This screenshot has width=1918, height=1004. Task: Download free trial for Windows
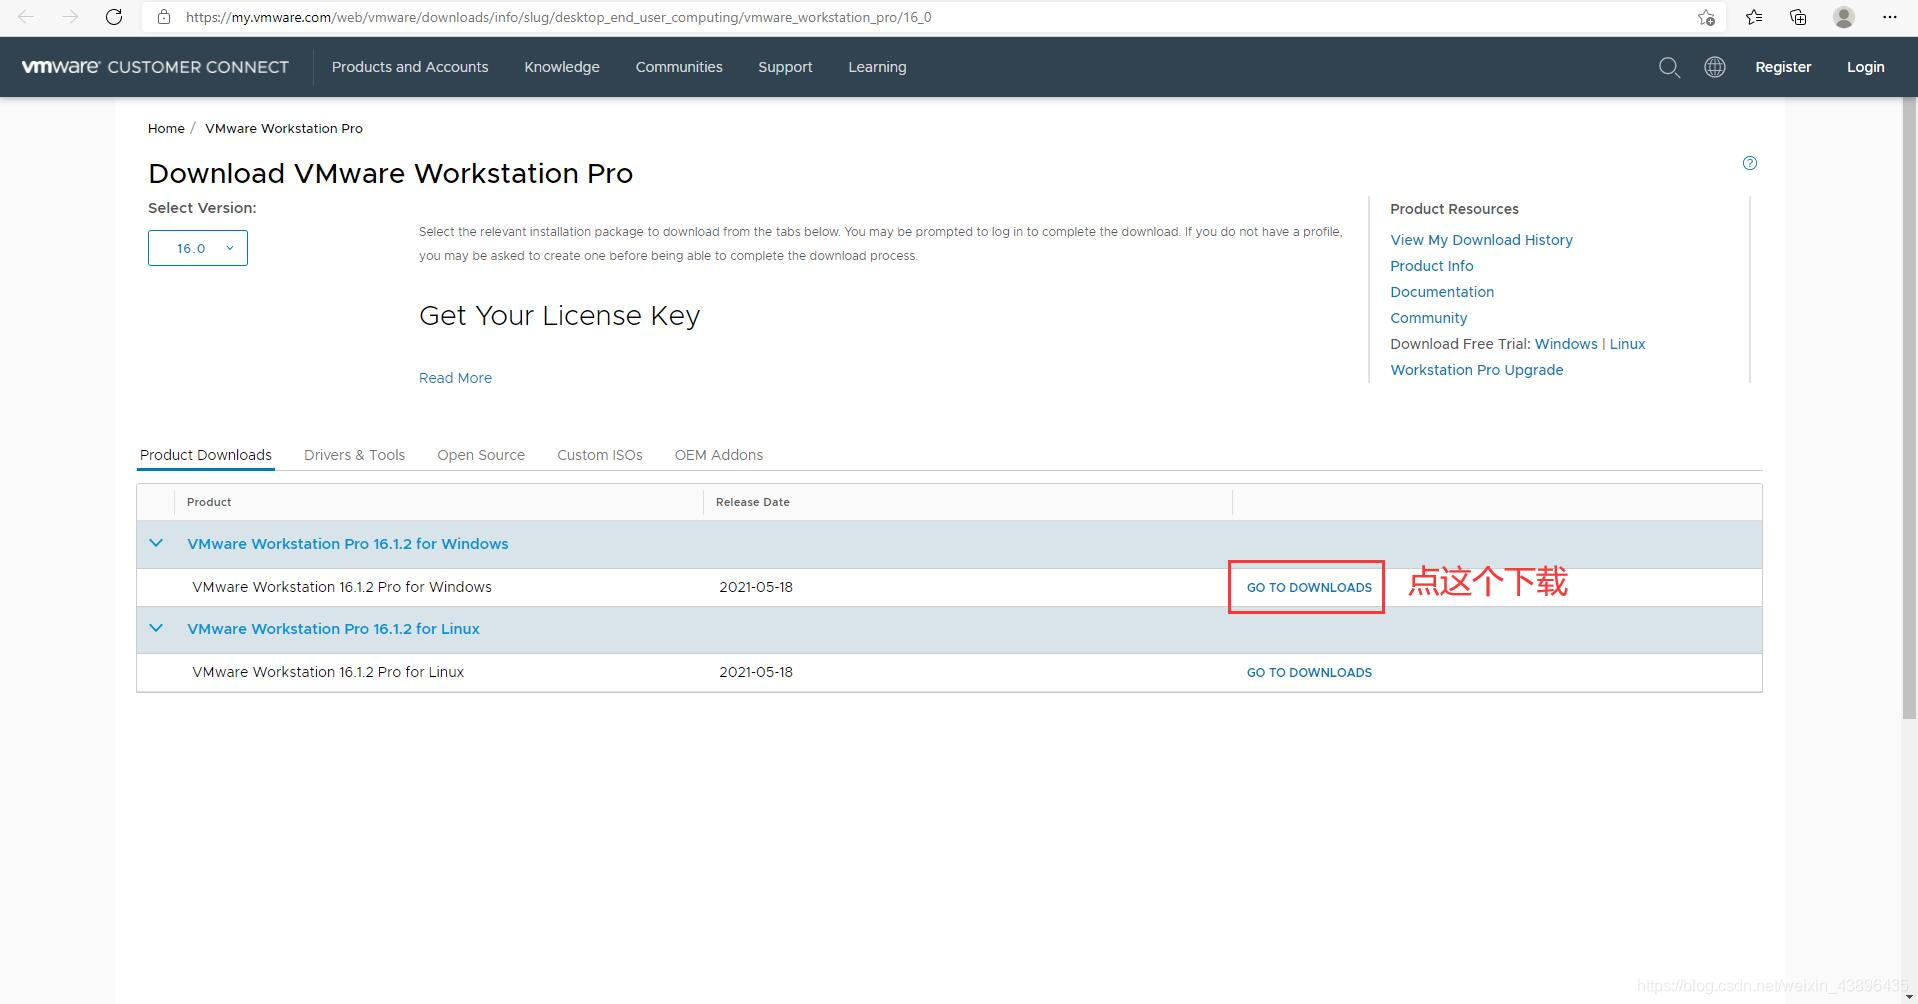pos(1566,344)
